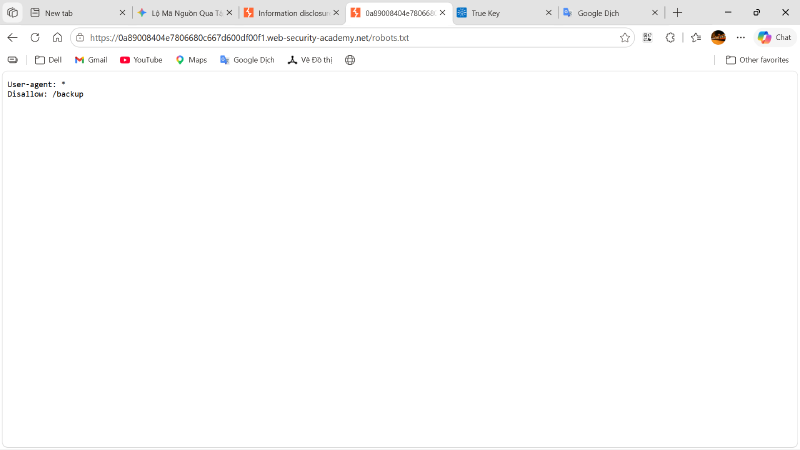View site information lock icon
This screenshot has width=800, height=450.
(x=80, y=38)
